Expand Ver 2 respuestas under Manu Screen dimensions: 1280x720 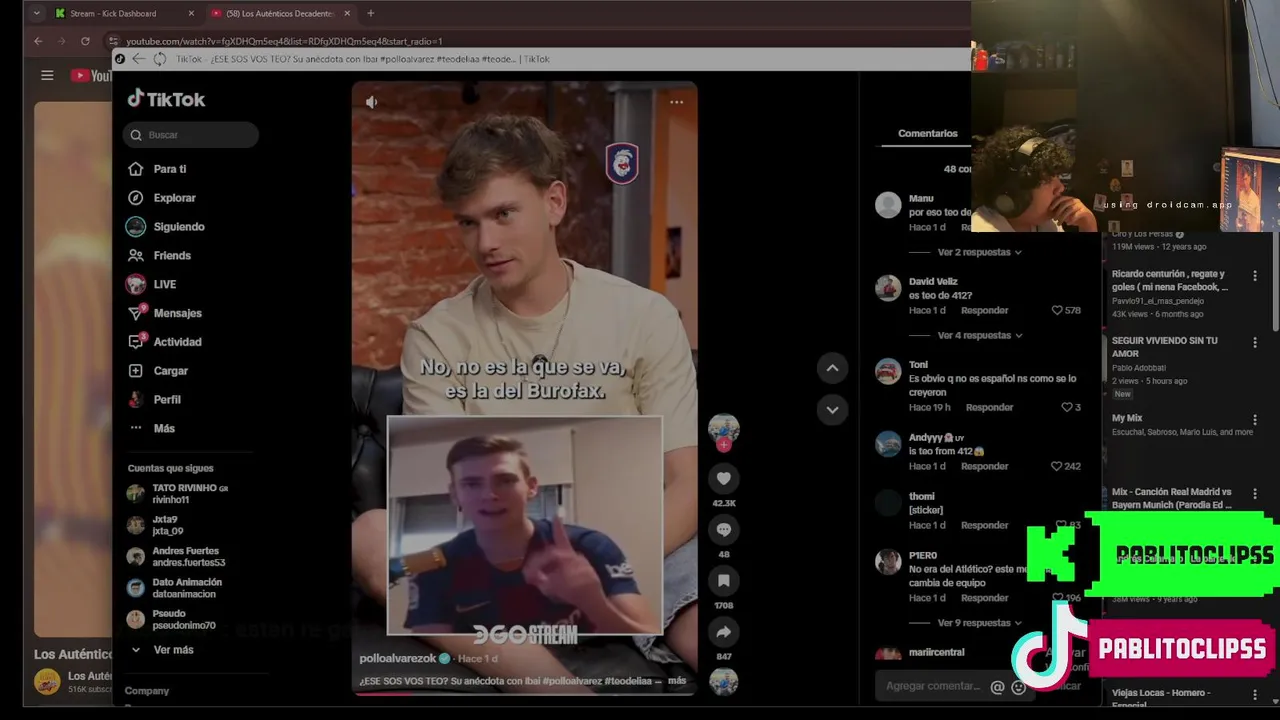(979, 252)
